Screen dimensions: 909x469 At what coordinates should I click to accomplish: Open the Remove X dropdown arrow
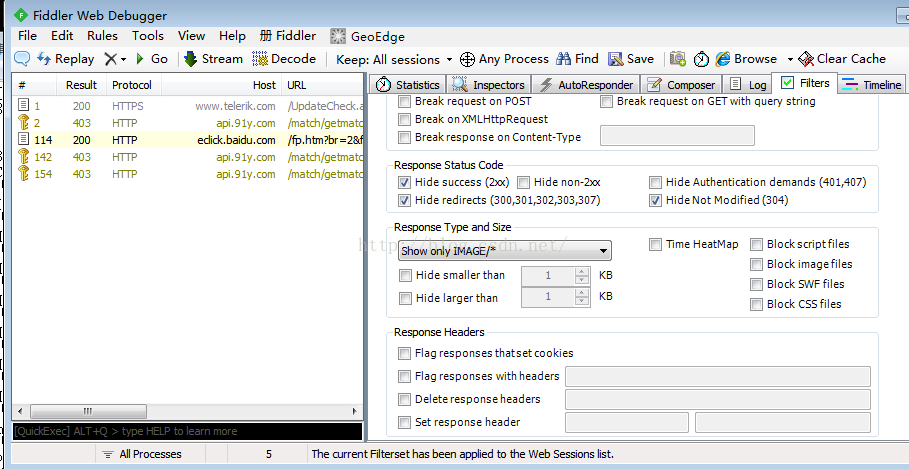point(123,59)
